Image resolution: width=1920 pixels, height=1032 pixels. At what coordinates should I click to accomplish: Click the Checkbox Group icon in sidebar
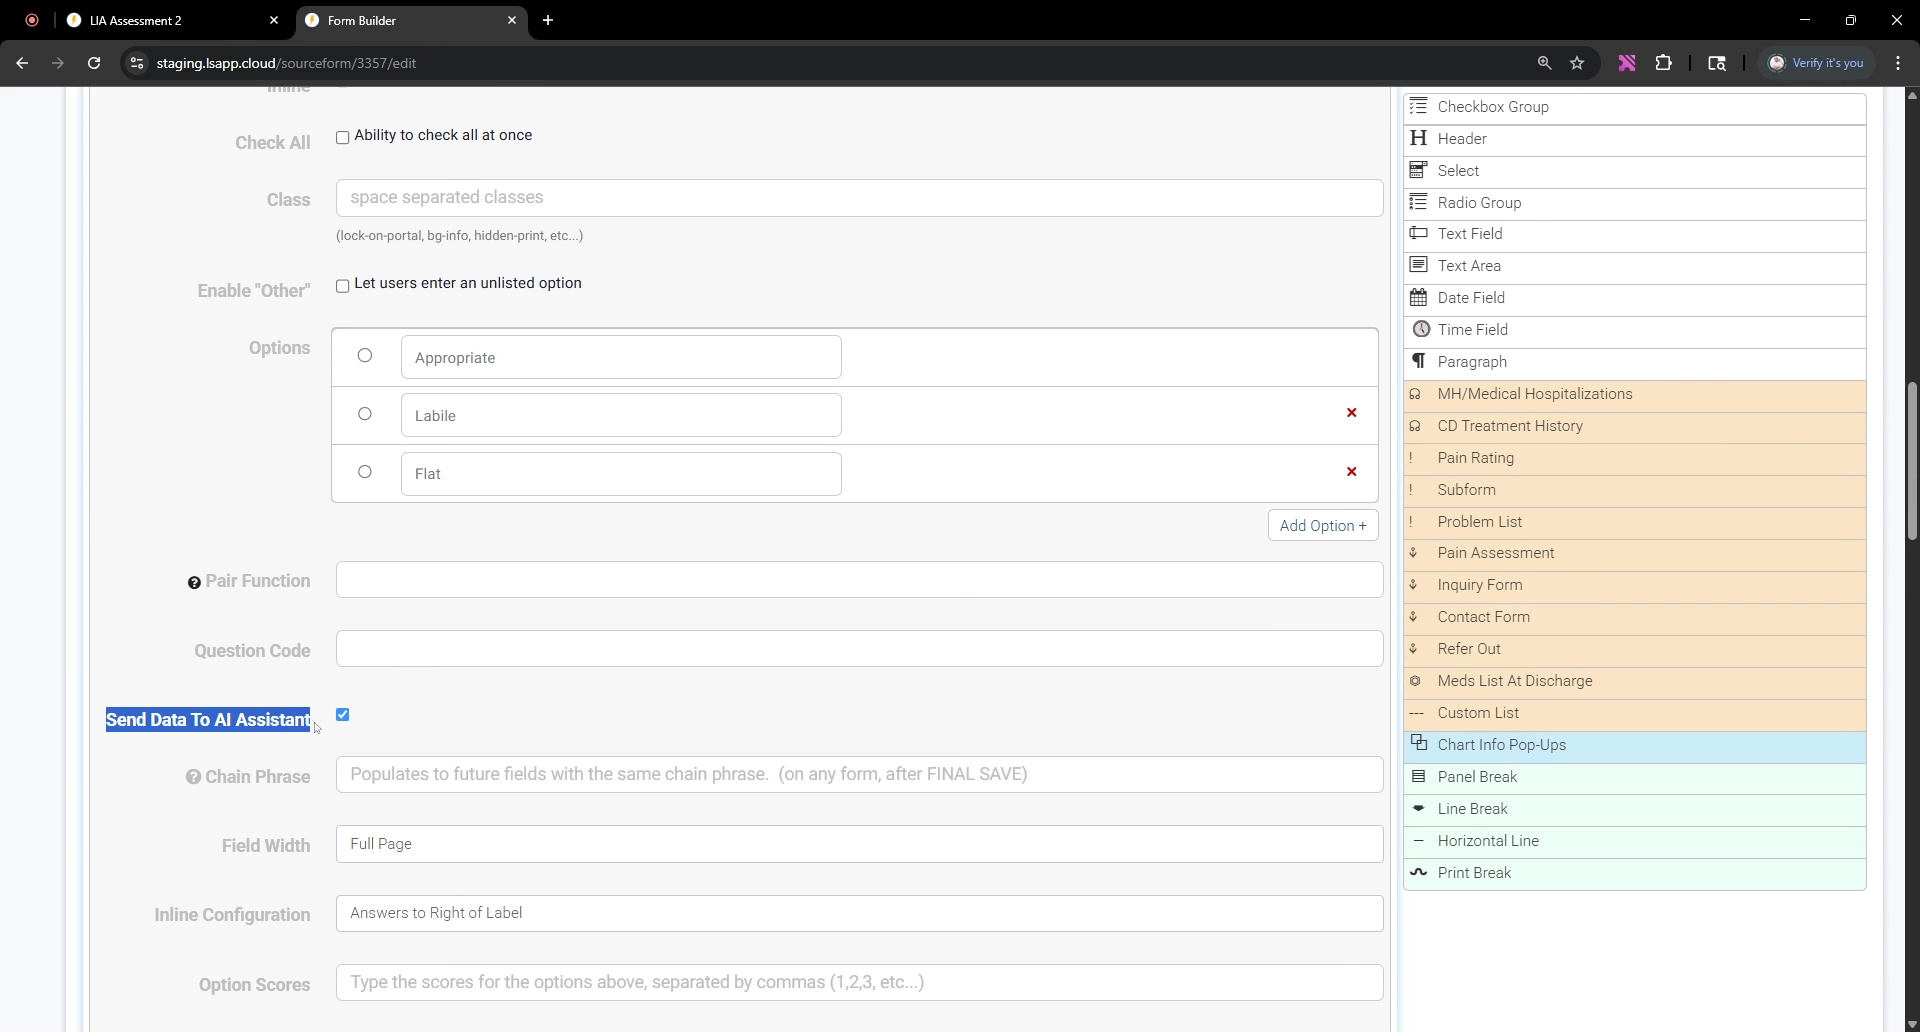(x=1418, y=107)
